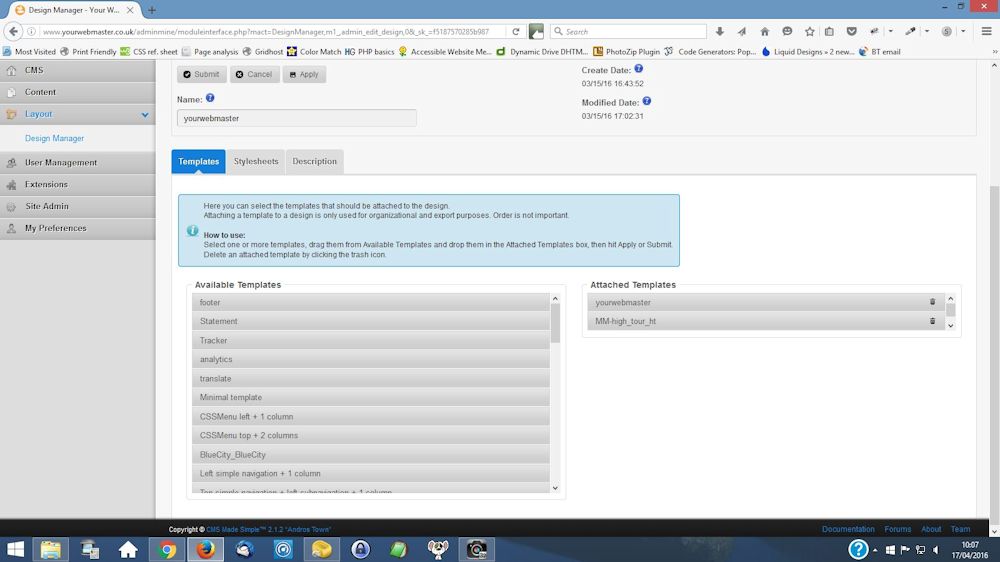Screen dimensions: 1000x562
Task: Reload the page with the refresh icon
Action: click(x=515, y=31)
